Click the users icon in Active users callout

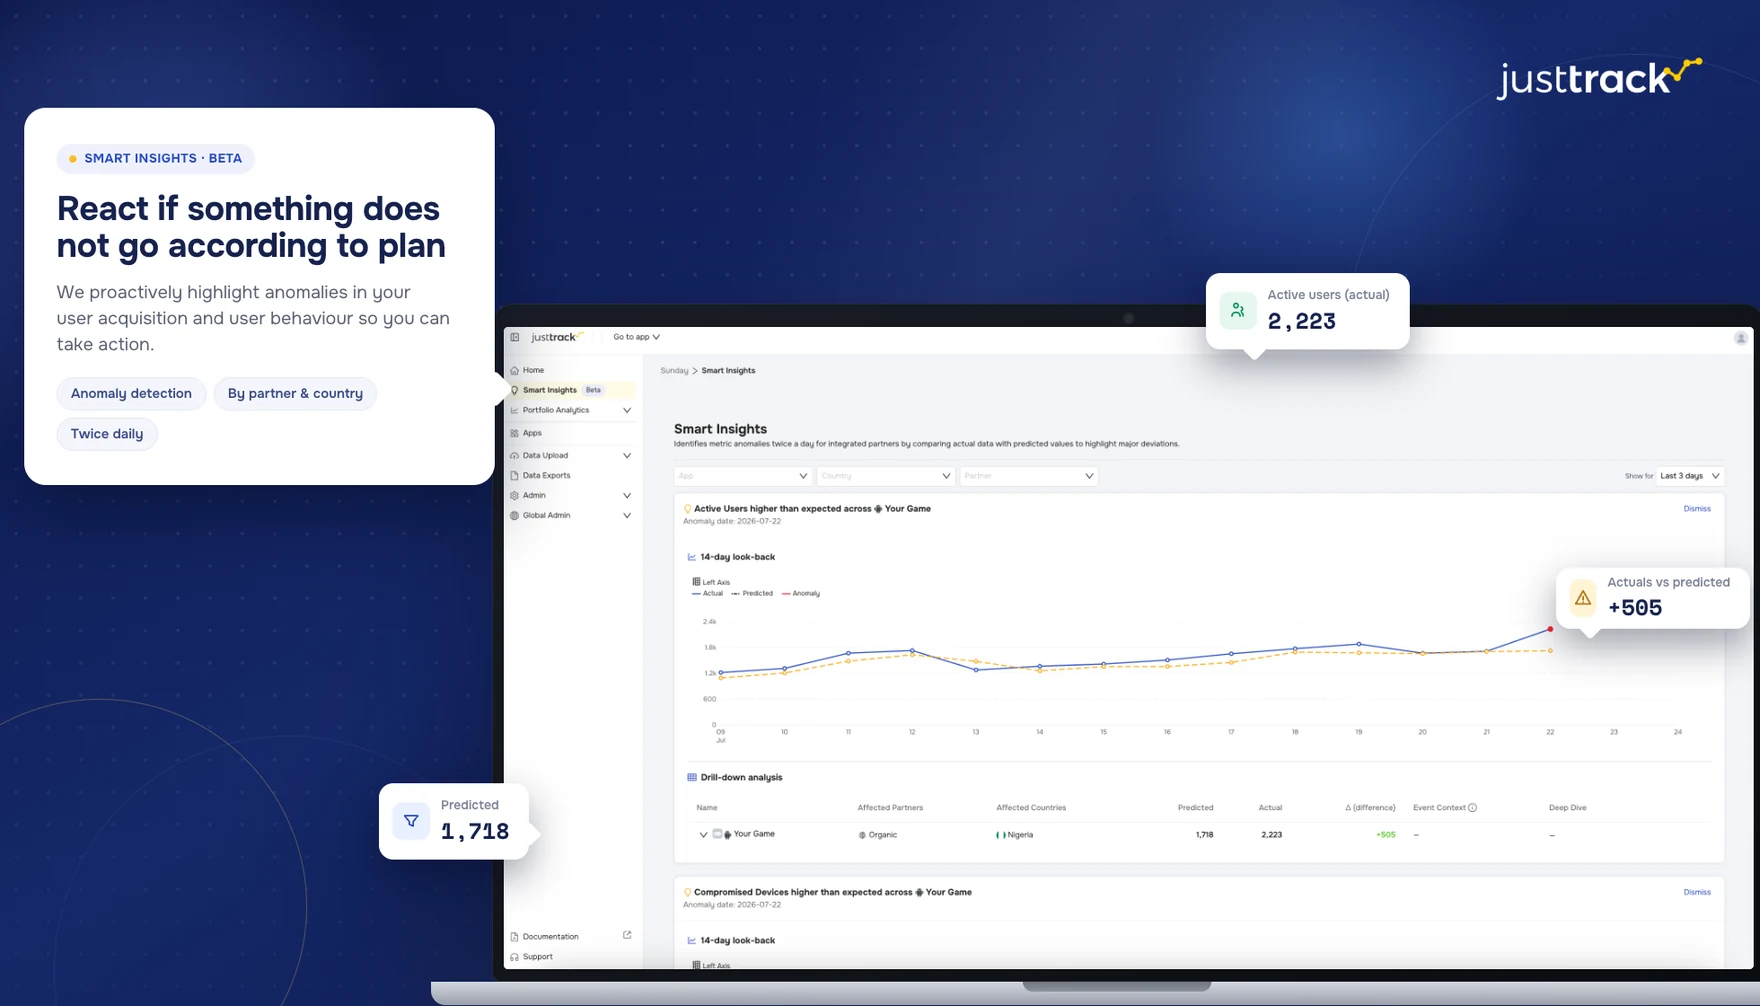[x=1238, y=310]
